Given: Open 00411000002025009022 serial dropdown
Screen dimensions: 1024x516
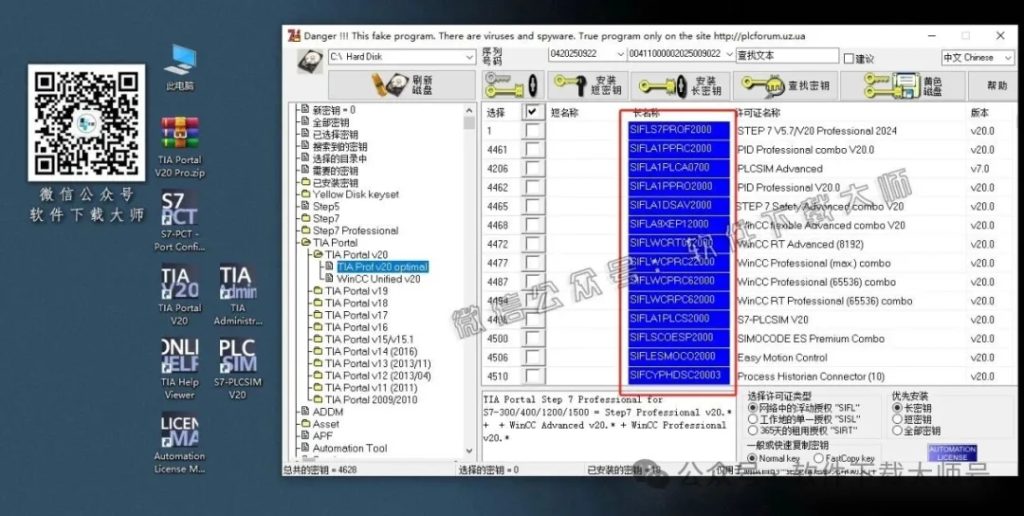Looking at the screenshot, I should pos(729,54).
